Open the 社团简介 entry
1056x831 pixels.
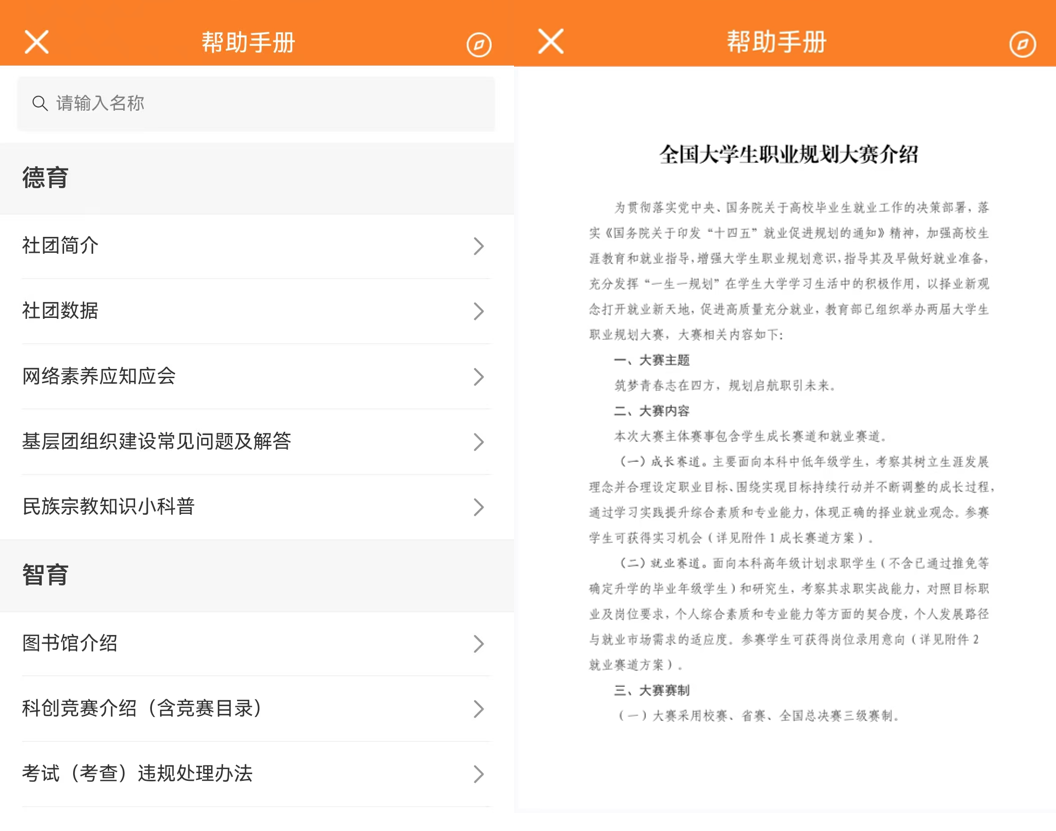pos(61,246)
